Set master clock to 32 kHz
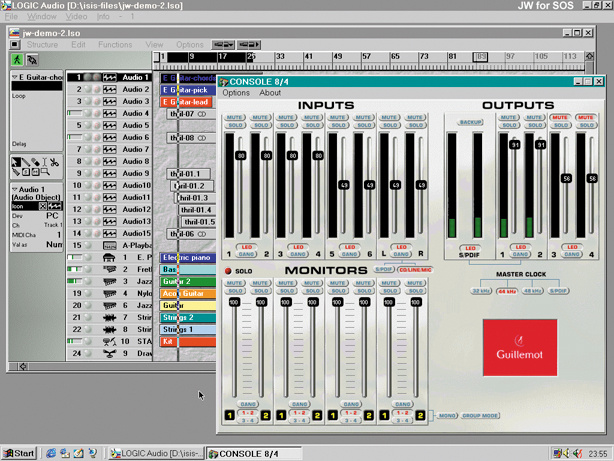 (481, 291)
